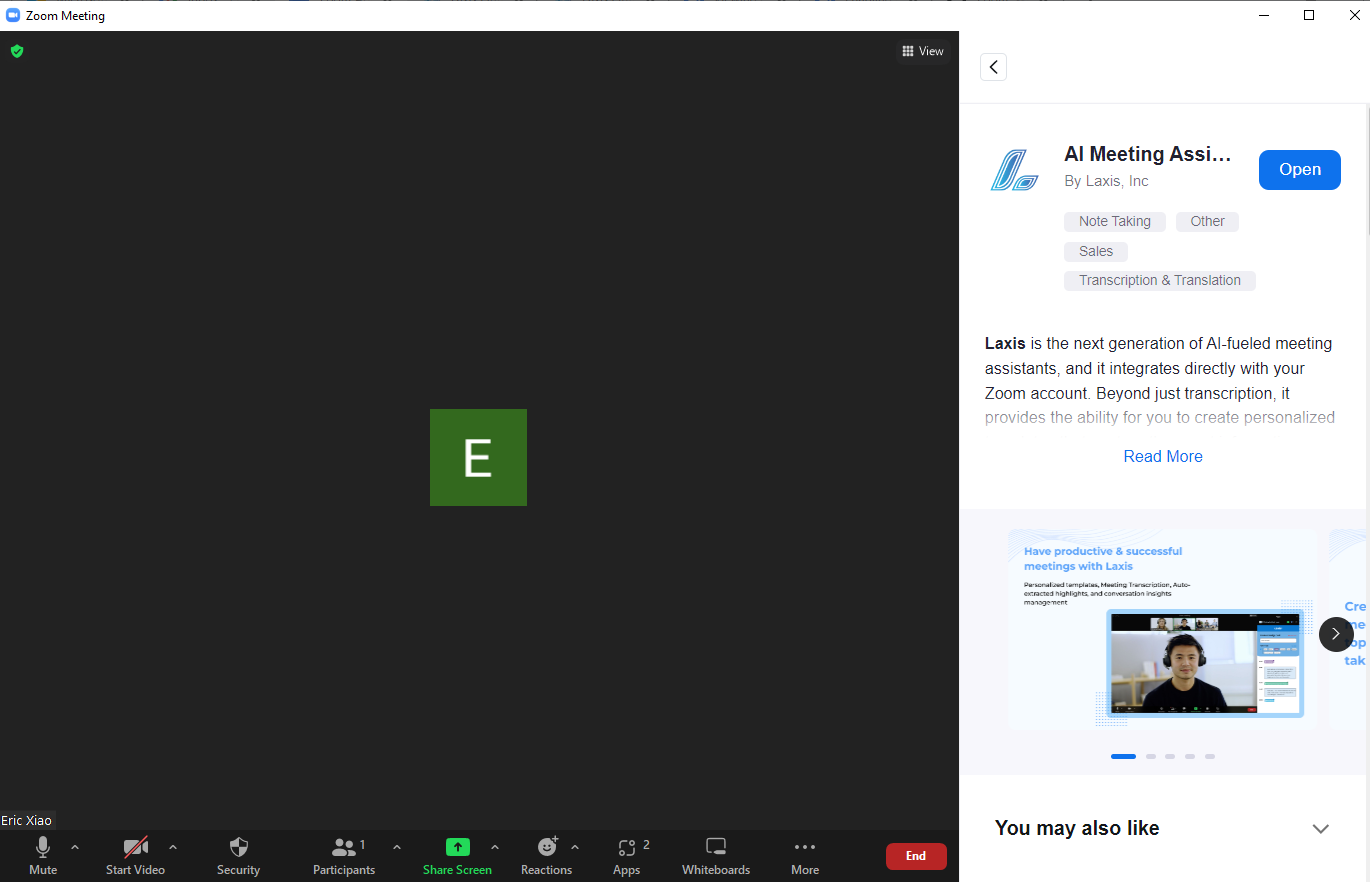Select Transcription & Translation tag
Viewport: 1370px width, 882px height.
(x=1160, y=281)
